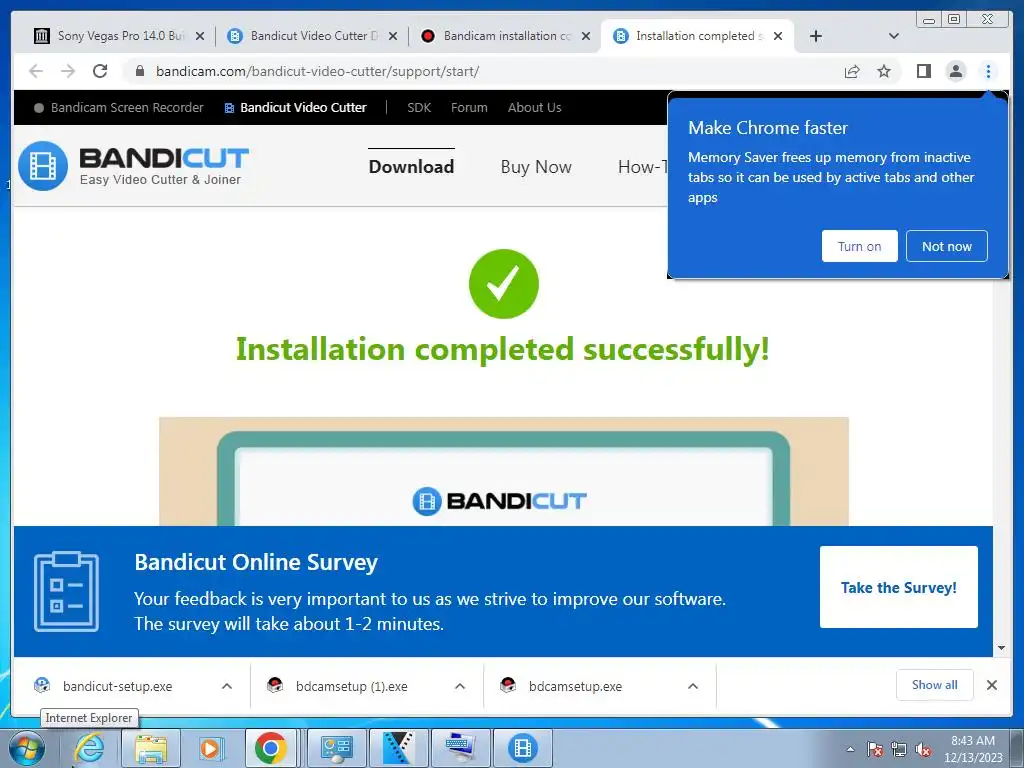Open the Buy Now menu item

pos(536,167)
